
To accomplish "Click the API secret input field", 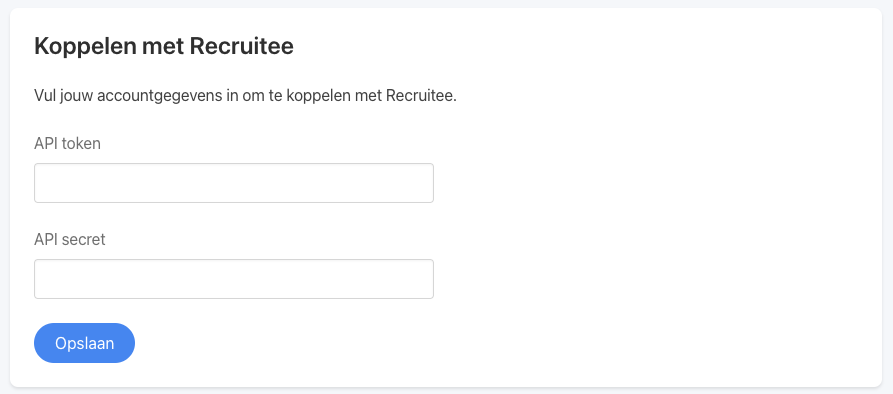I will (x=234, y=279).
